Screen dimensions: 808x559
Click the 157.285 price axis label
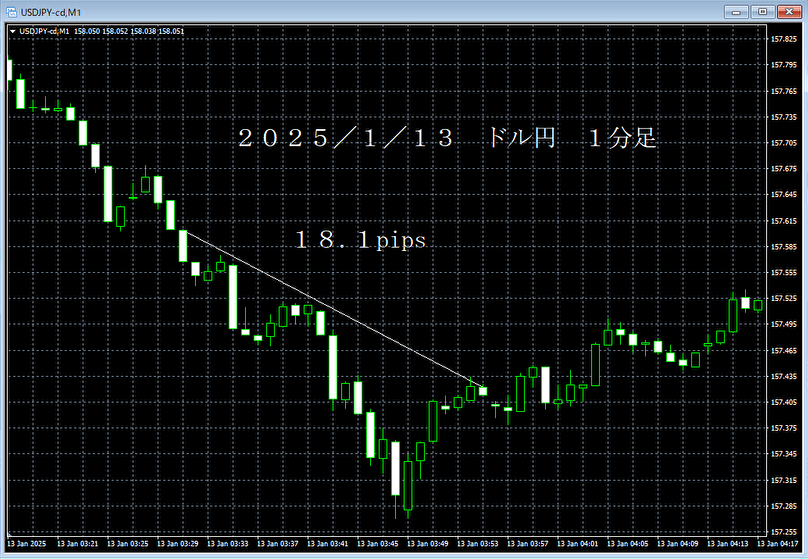(x=783, y=506)
